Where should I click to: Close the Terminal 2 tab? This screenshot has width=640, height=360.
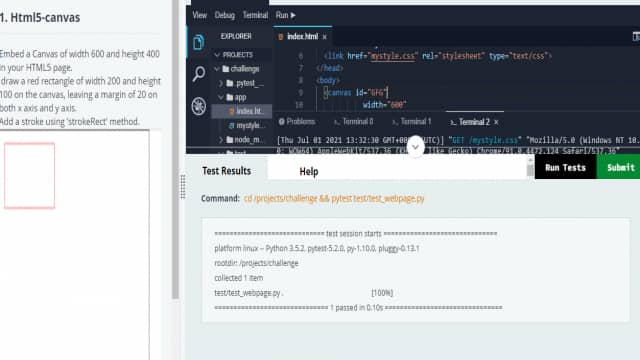coord(496,122)
